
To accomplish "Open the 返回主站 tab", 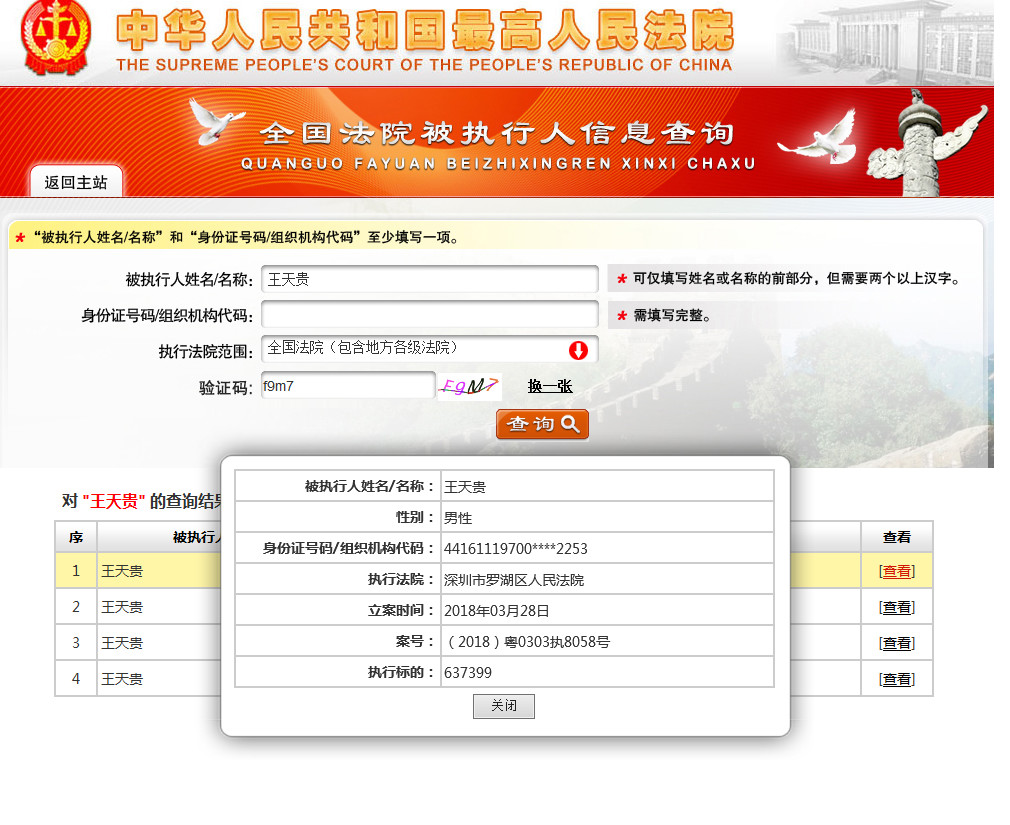I will [x=76, y=182].
